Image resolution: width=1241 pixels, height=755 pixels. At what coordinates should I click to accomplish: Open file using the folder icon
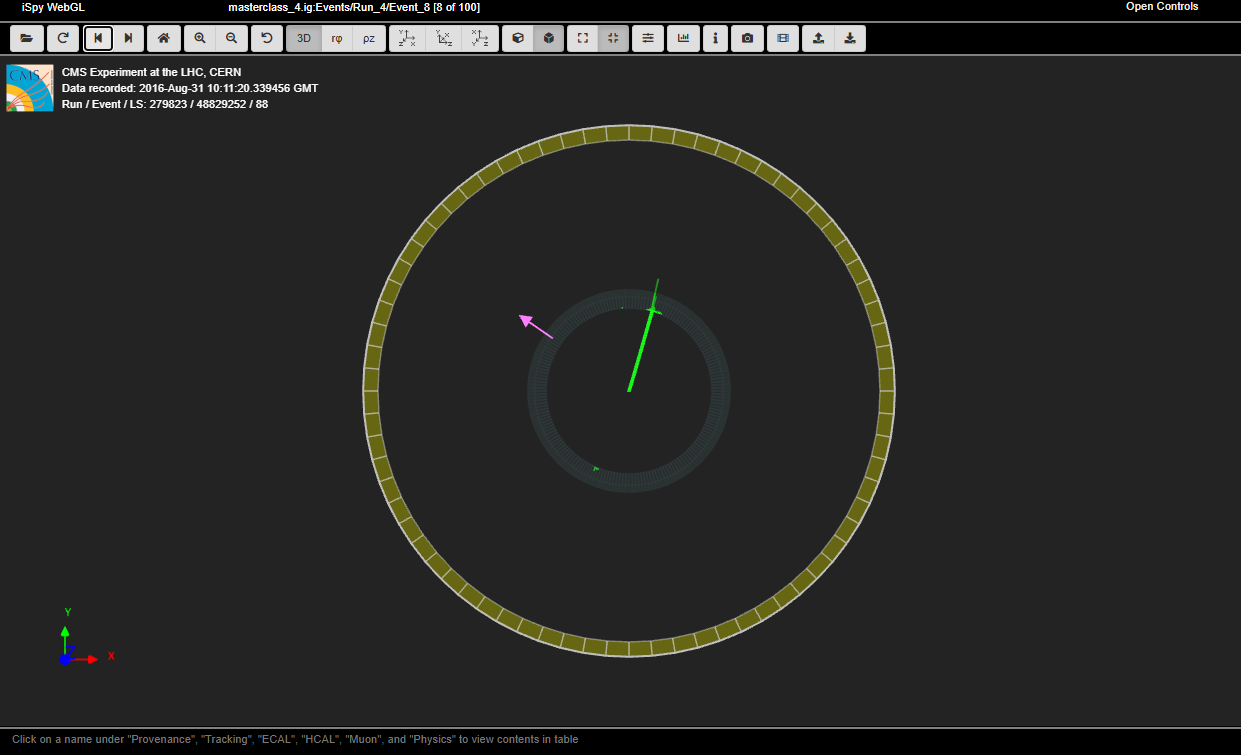tap(26, 38)
